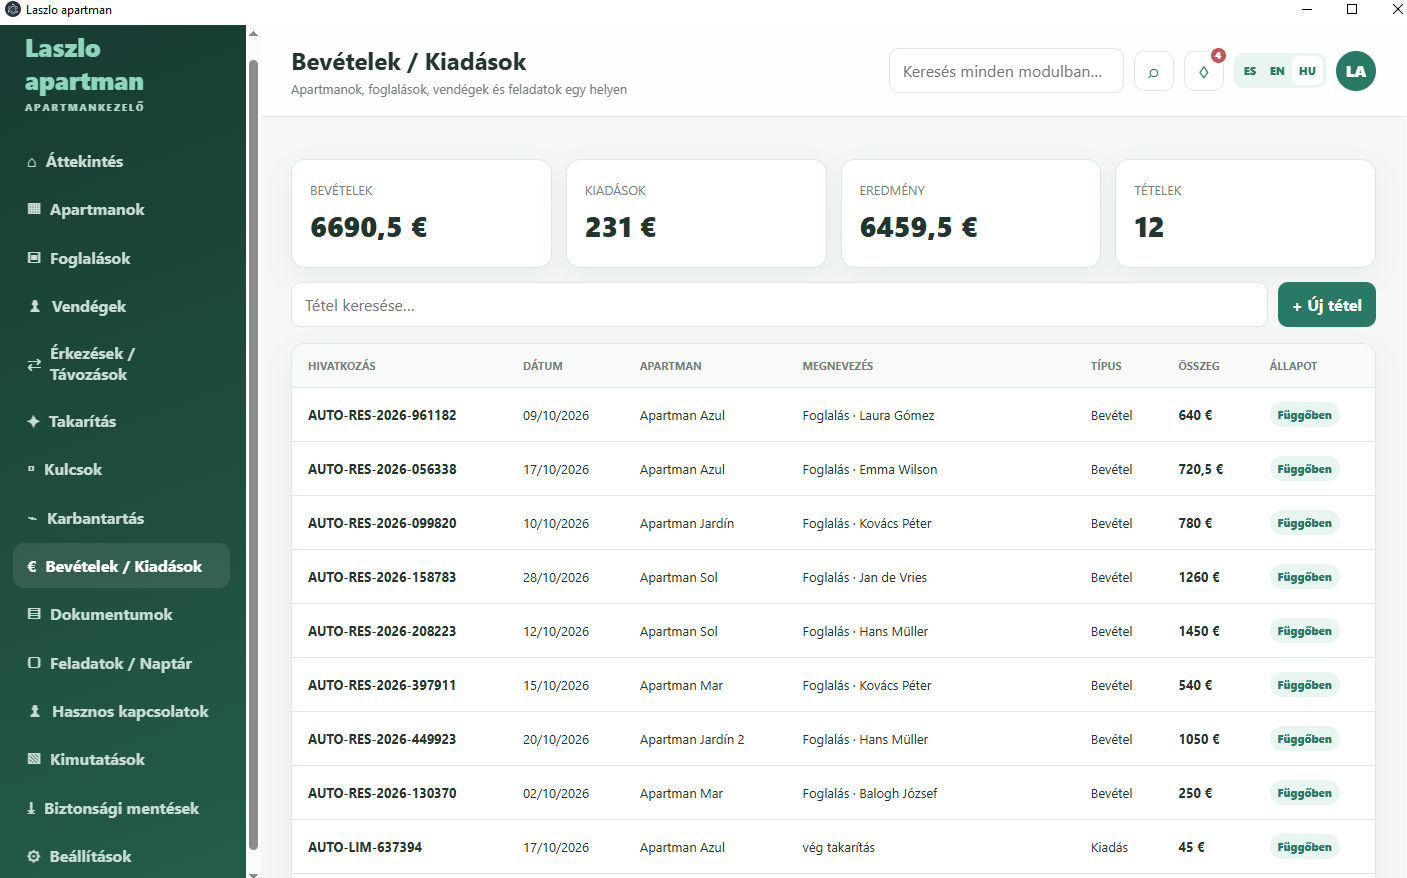Open notifications with the red badge
The image size is (1407, 878).
1204,71
